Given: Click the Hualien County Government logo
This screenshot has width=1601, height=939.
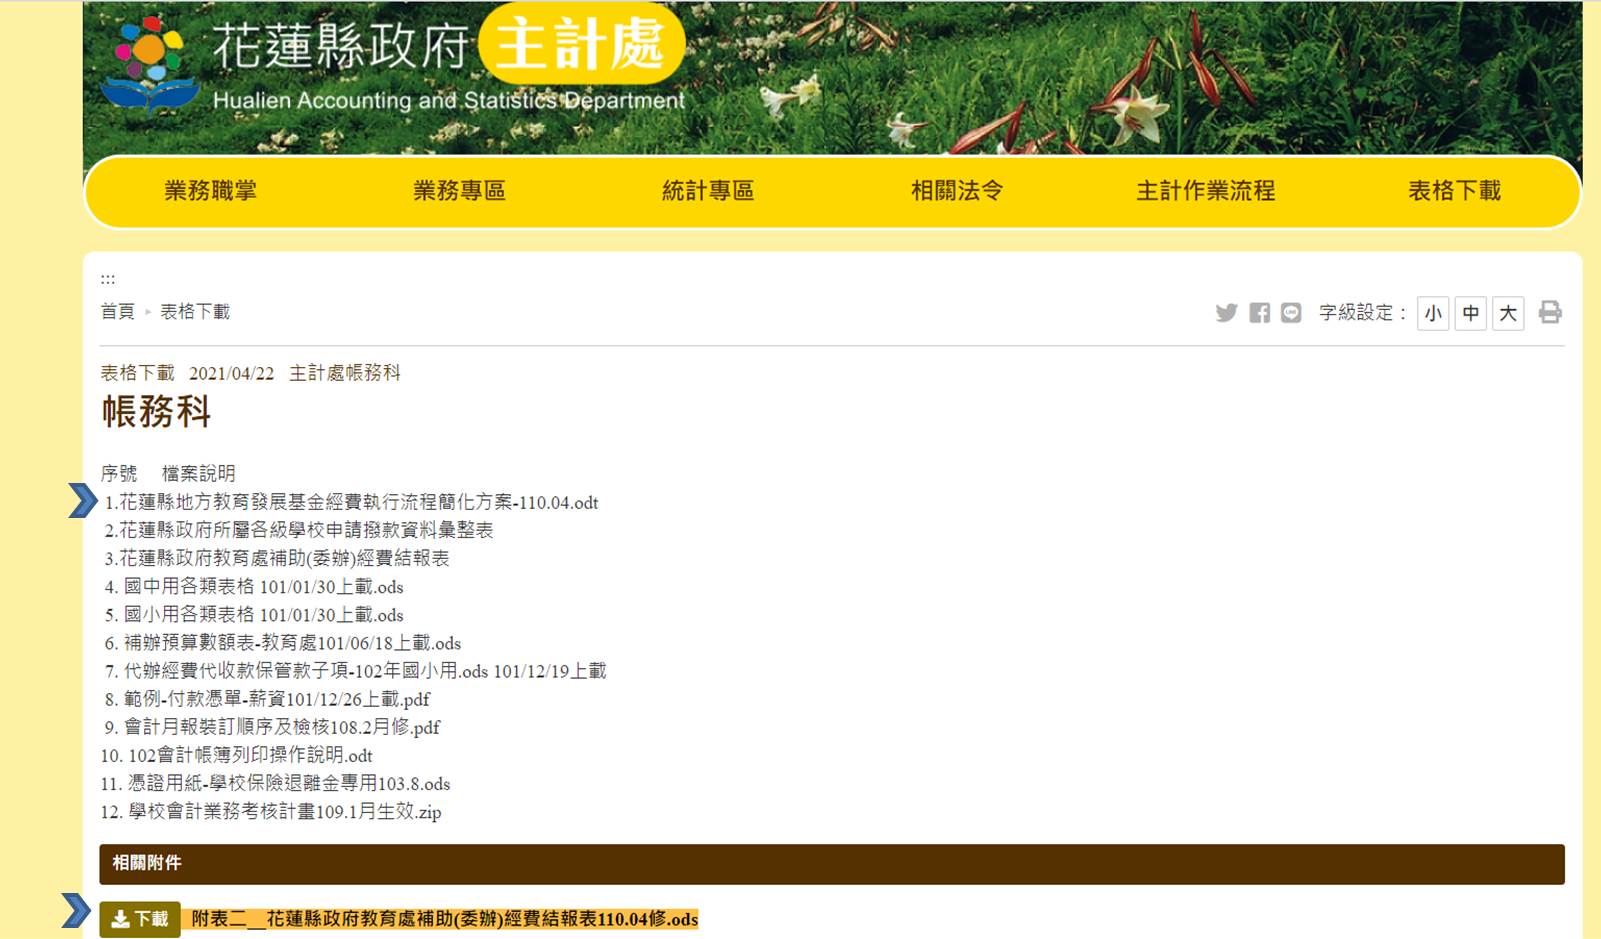Looking at the screenshot, I should coord(150,62).
